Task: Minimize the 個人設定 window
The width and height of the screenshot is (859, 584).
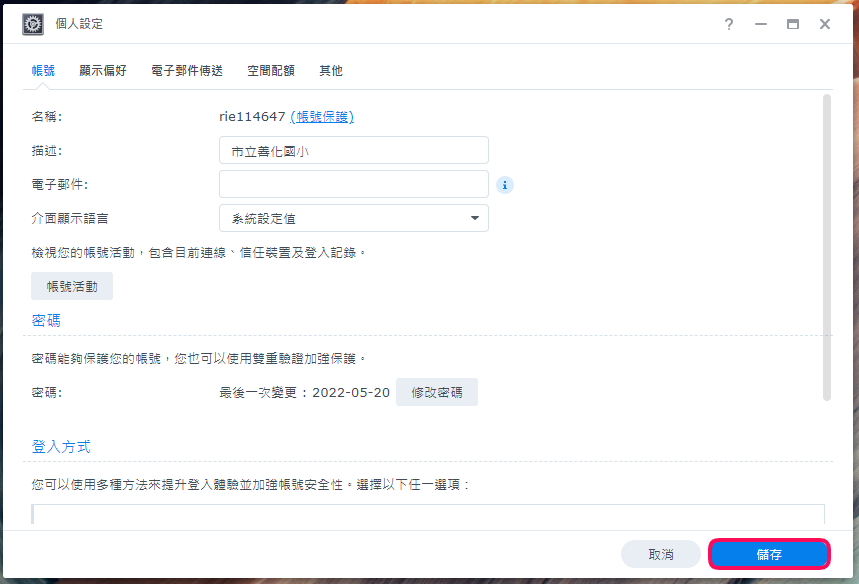Action: point(761,24)
